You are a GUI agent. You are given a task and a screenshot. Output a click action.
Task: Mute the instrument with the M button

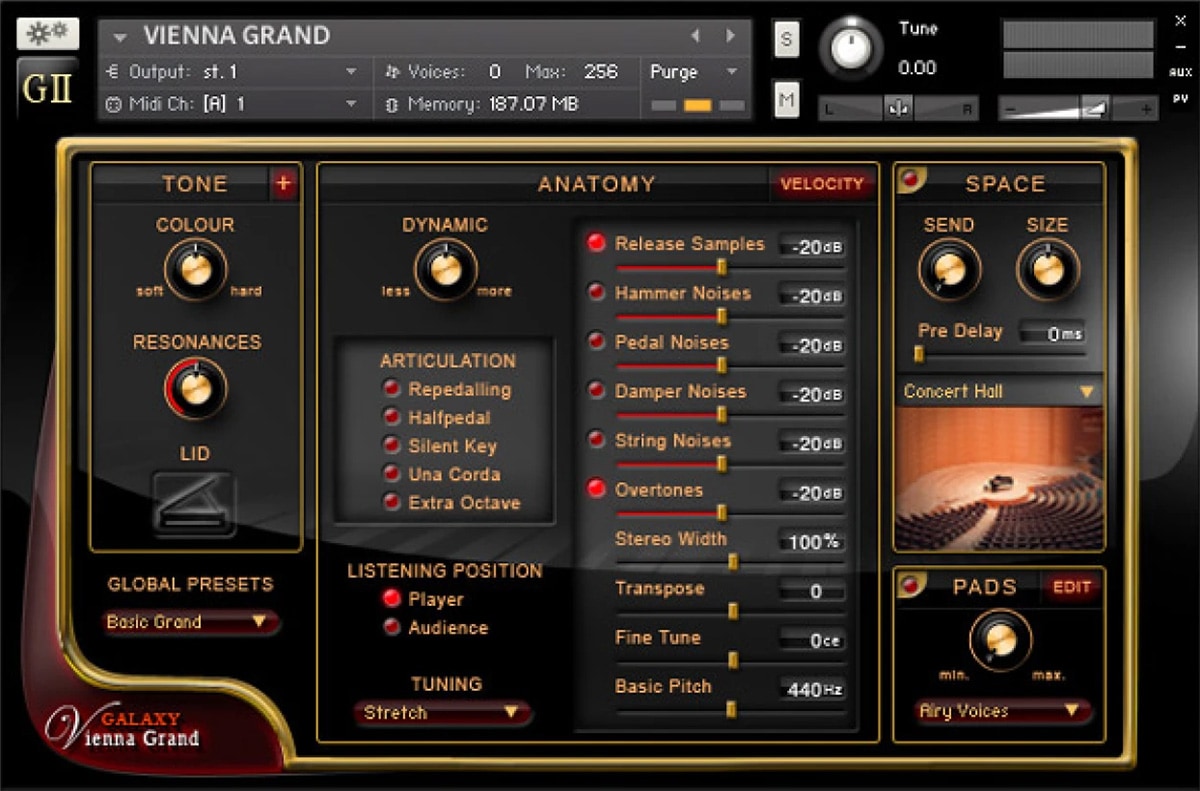click(x=786, y=100)
